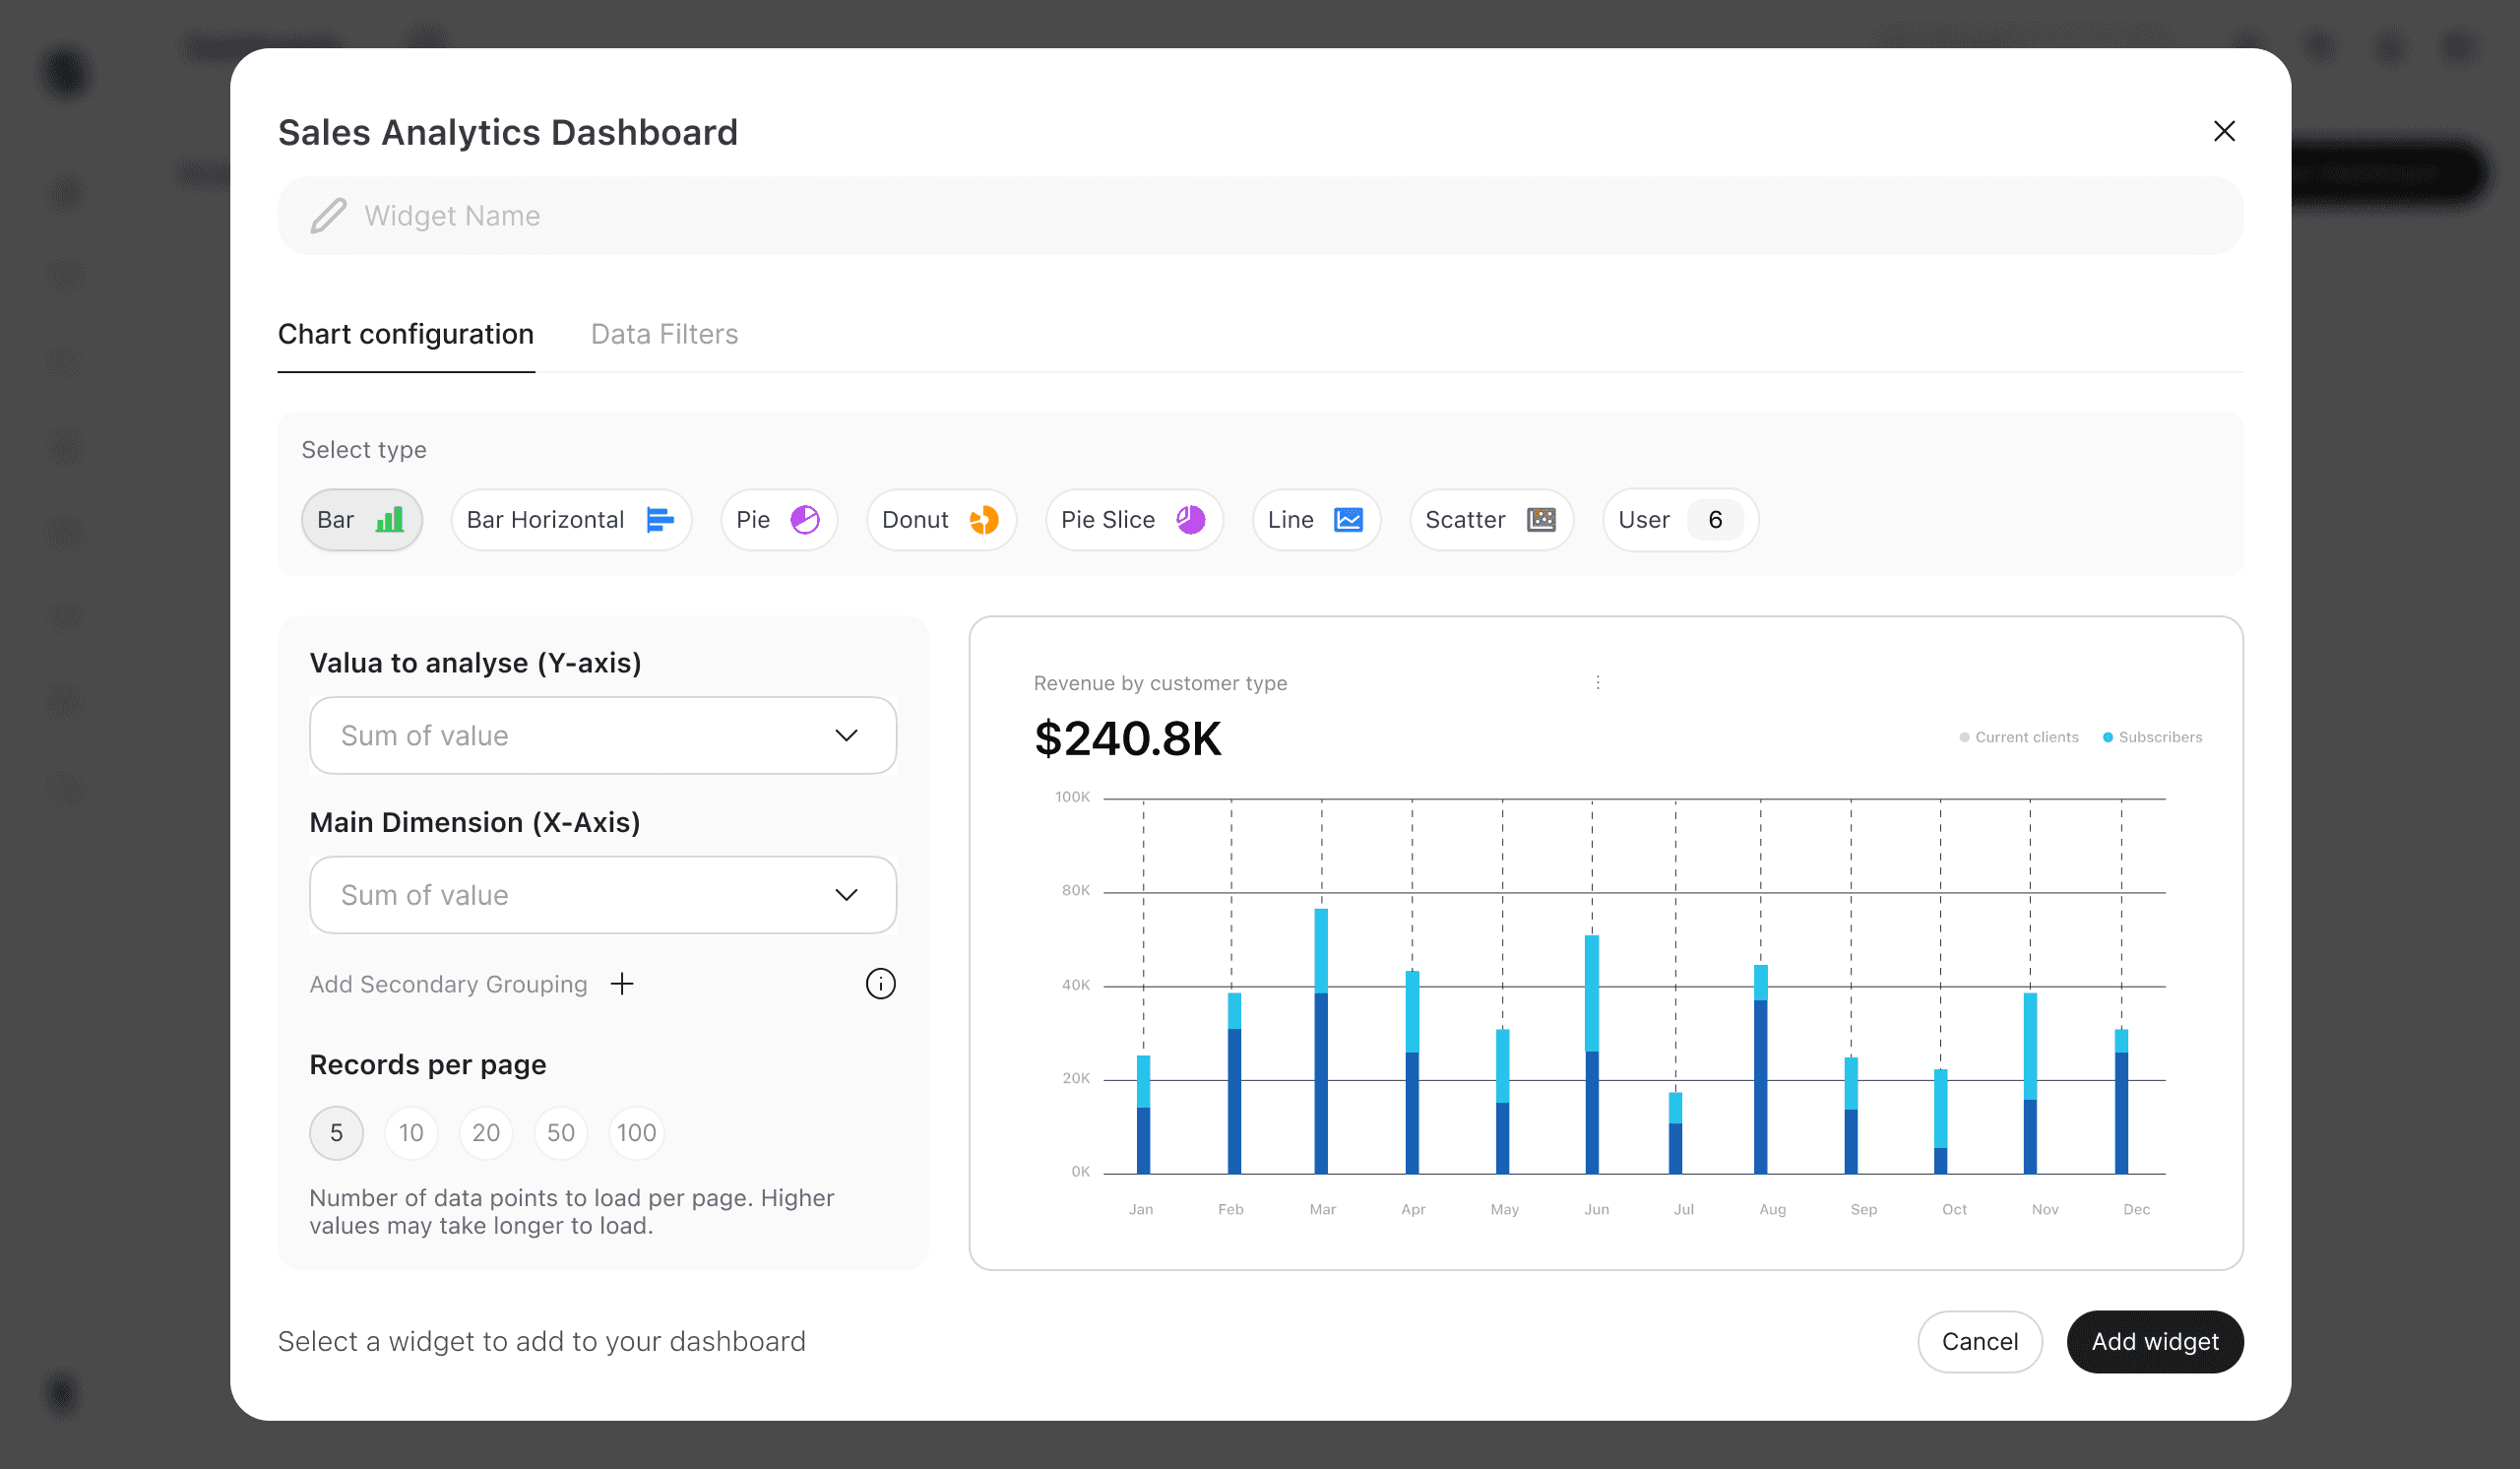
Task: Select the Bar chart type icon
Action: (x=389, y=520)
